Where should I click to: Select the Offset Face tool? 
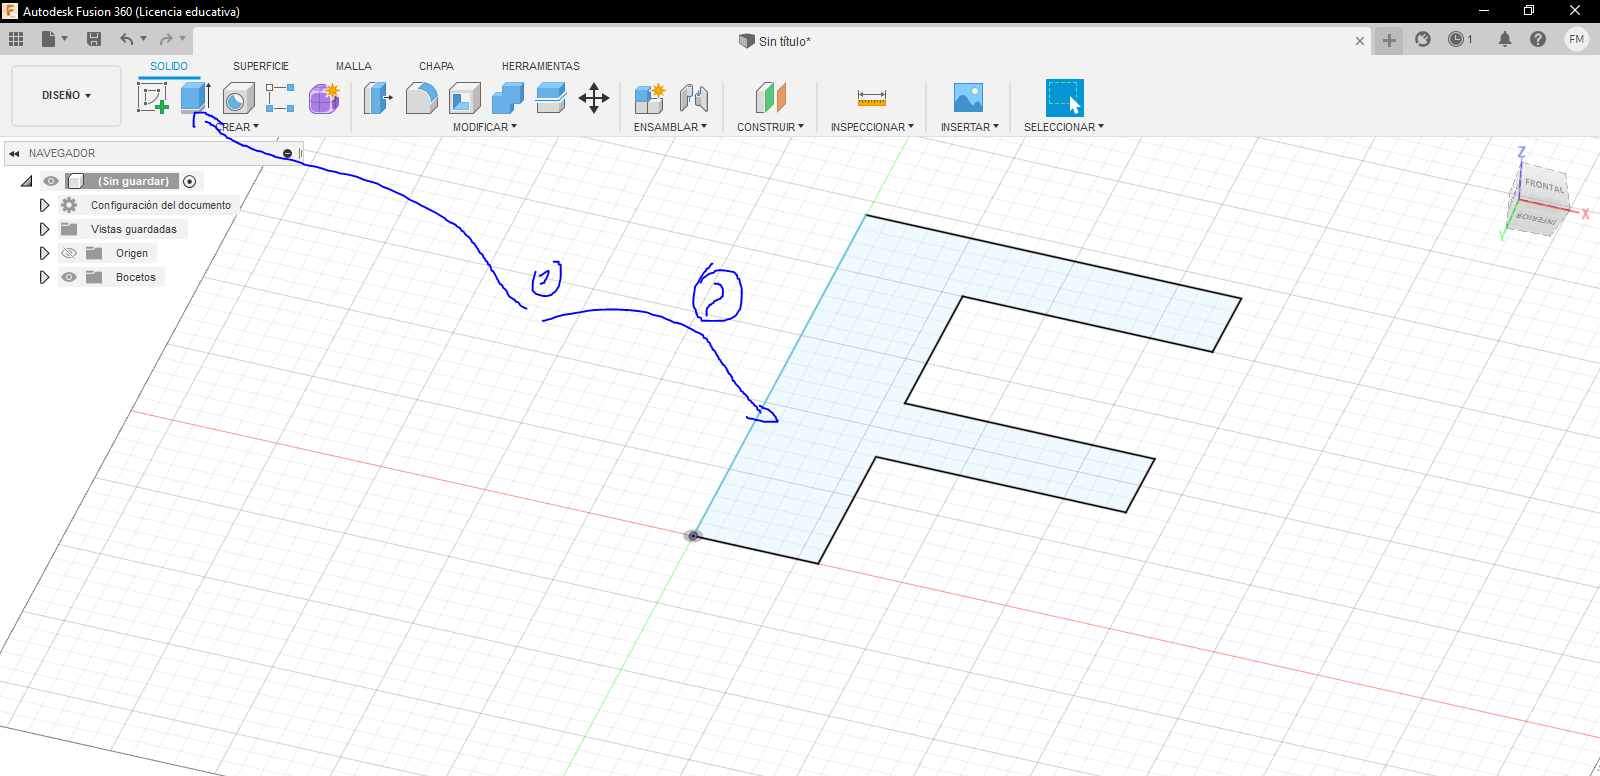pyautogui.click(x=551, y=98)
